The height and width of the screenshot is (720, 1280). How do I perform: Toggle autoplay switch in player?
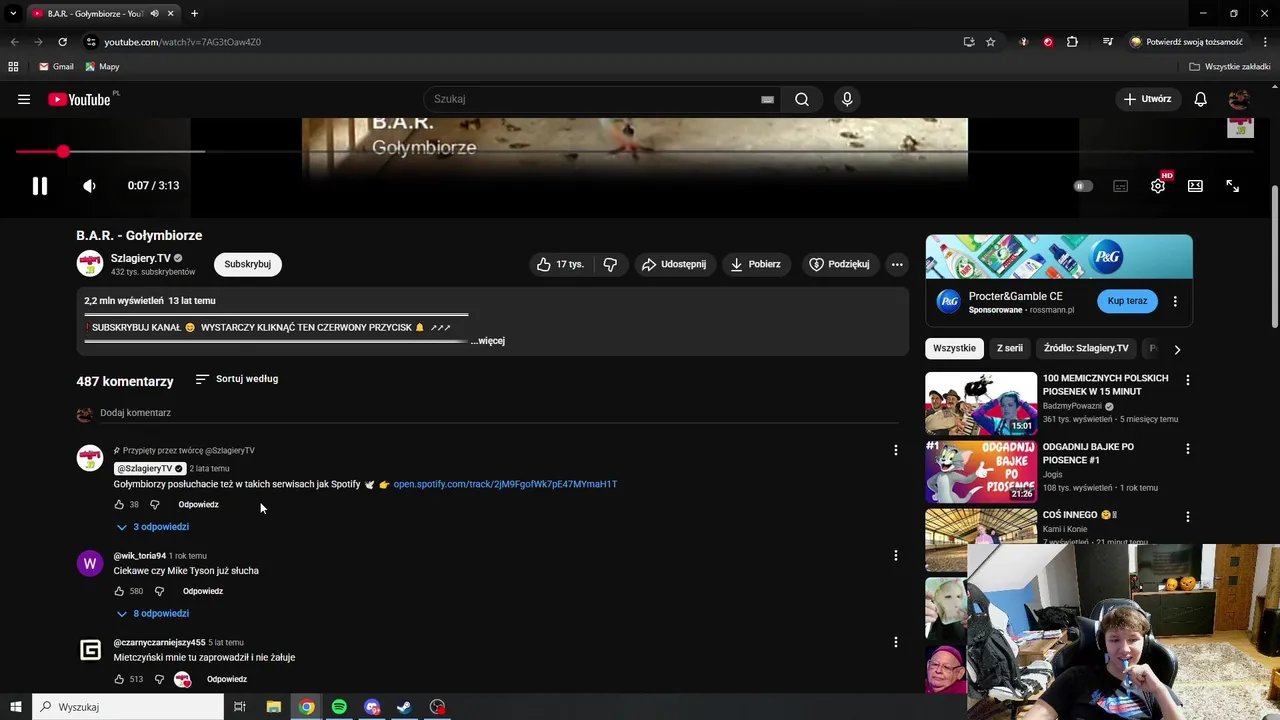coord(1083,186)
